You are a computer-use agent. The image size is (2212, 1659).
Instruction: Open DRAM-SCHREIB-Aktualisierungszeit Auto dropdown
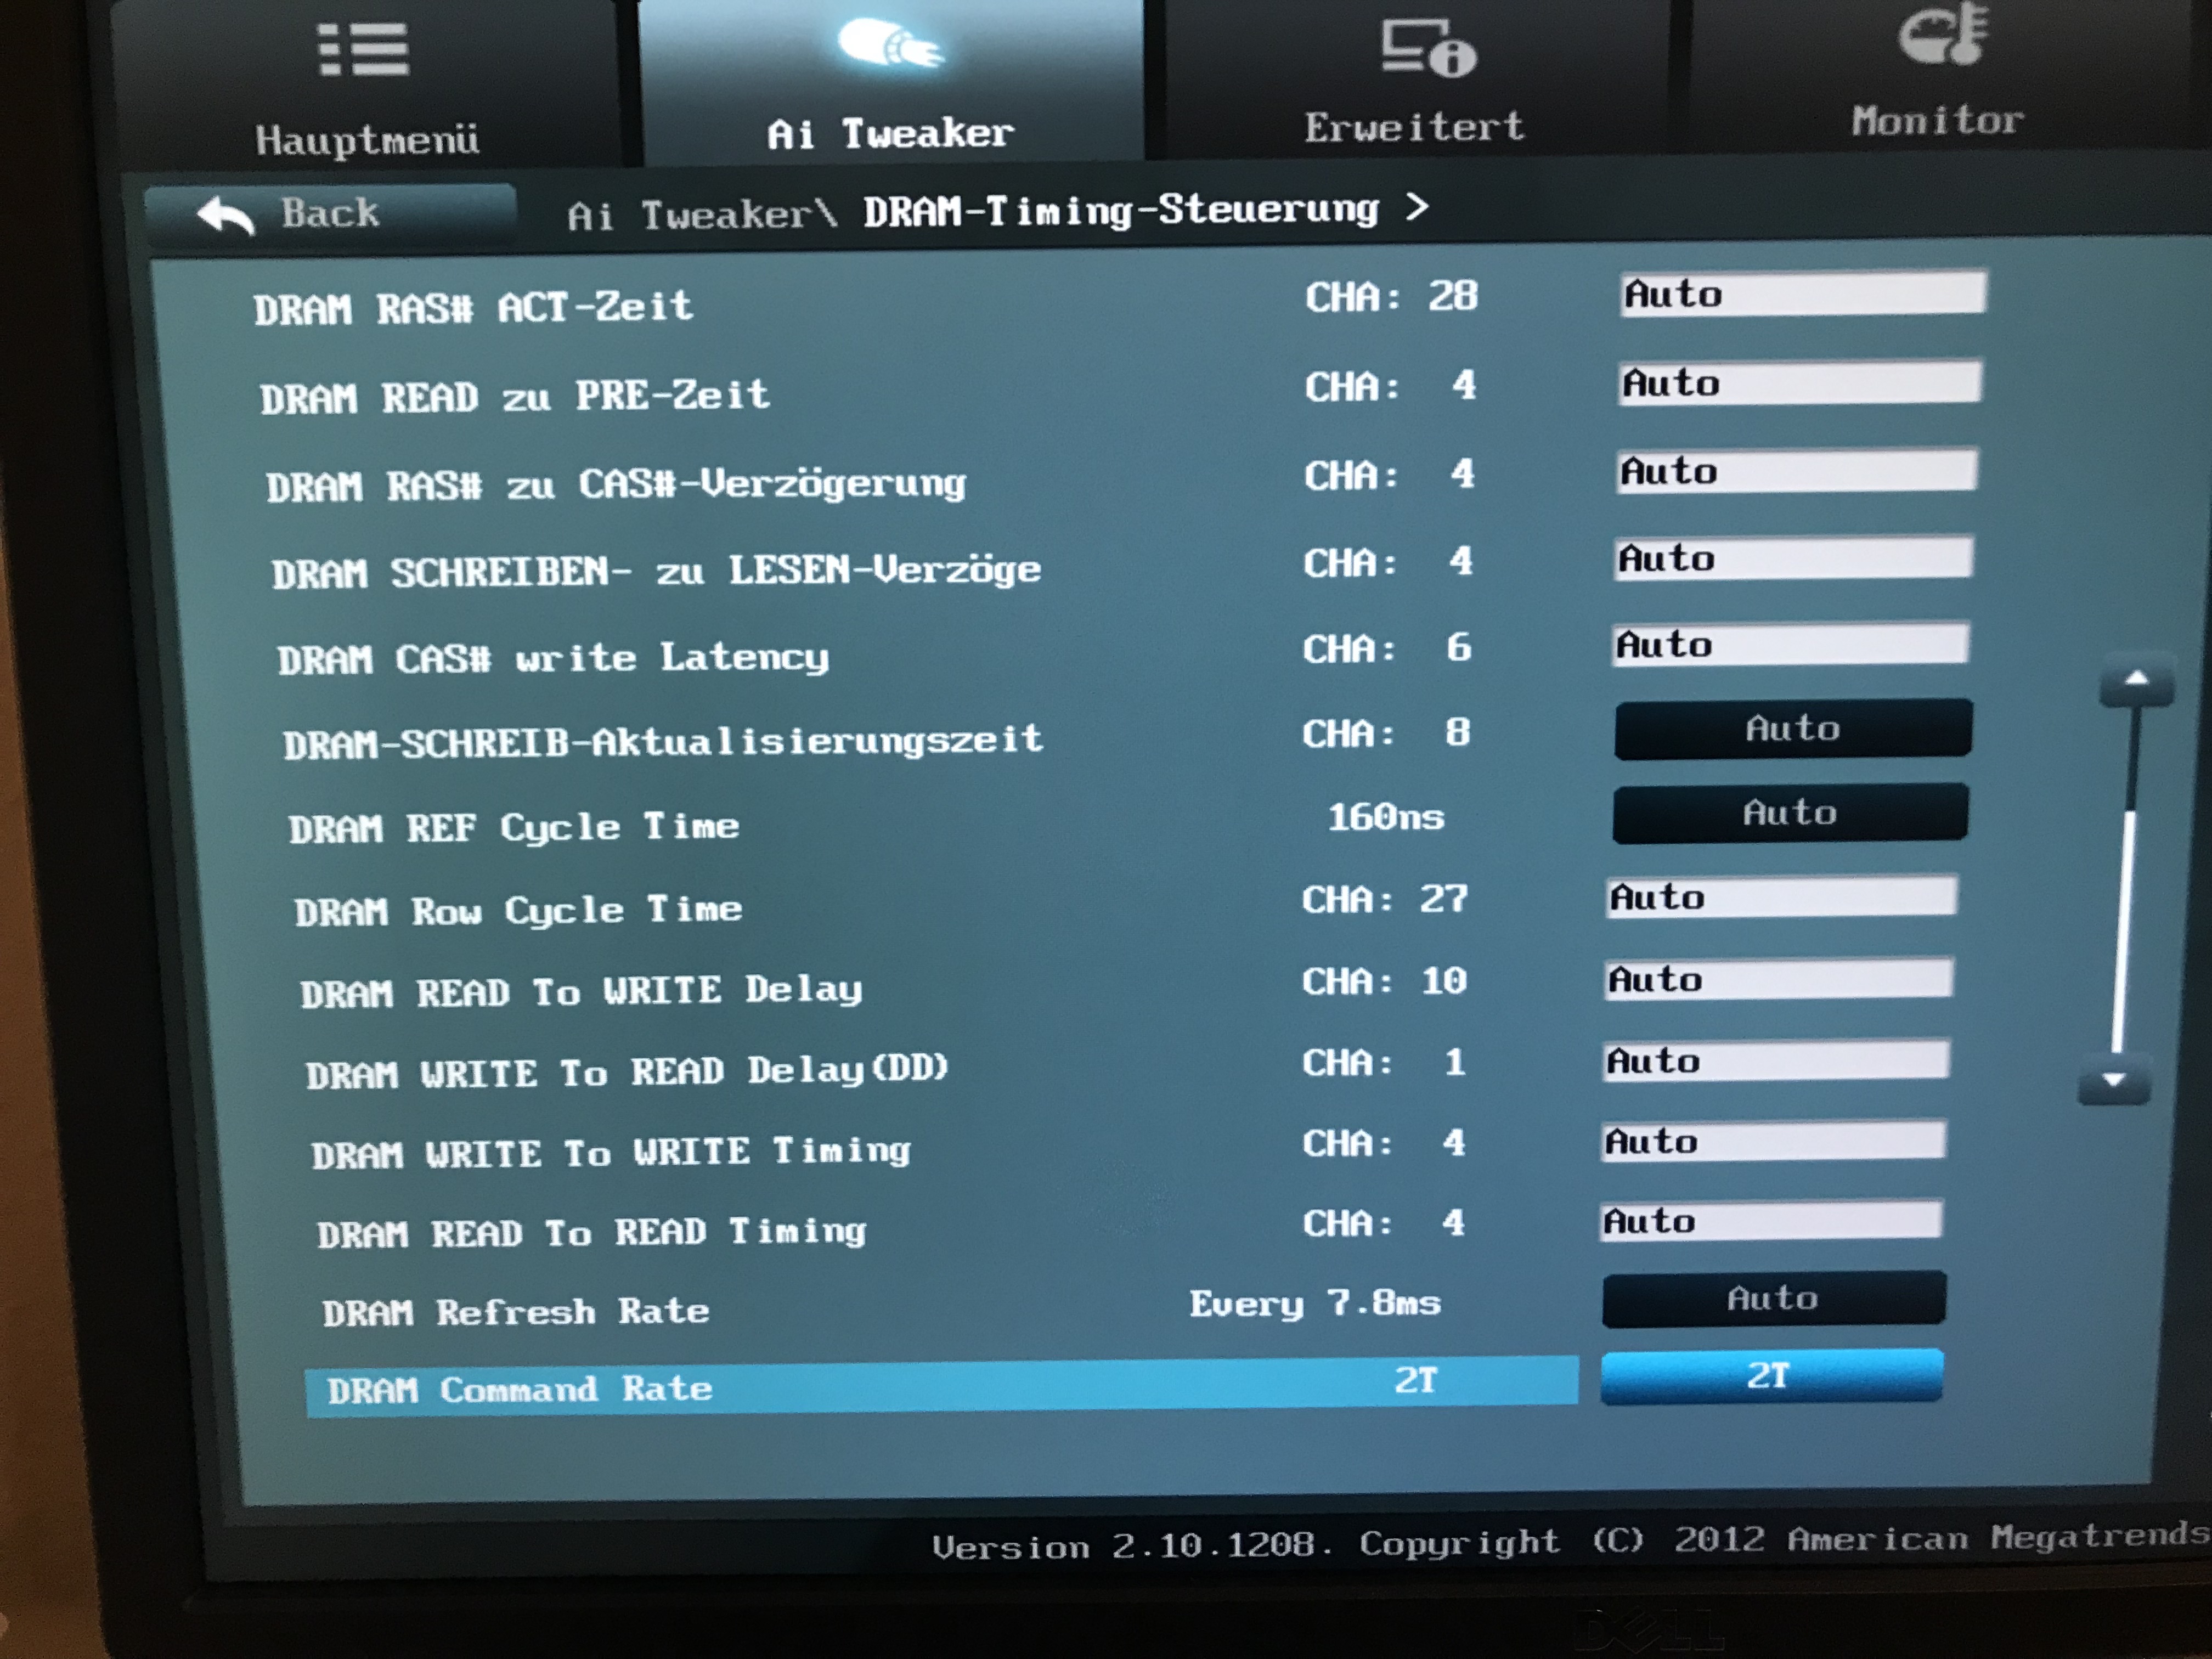[1793, 729]
